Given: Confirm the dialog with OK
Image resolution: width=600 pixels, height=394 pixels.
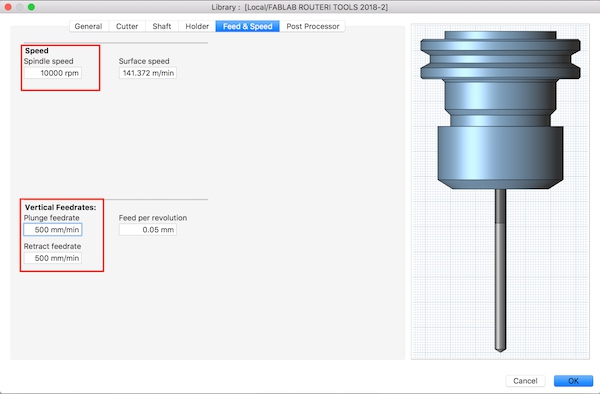Looking at the screenshot, I should click(x=573, y=381).
